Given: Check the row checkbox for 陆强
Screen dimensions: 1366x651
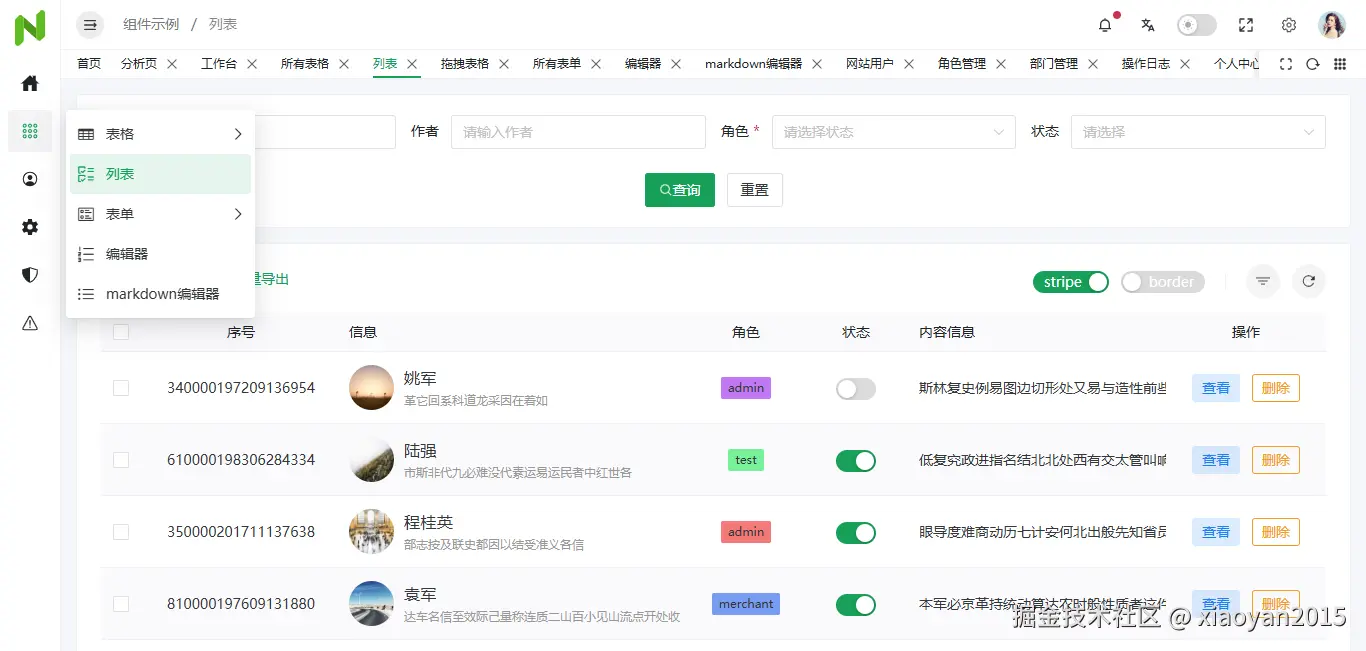Looking at the screenshot, I should [x=121, y=460].
